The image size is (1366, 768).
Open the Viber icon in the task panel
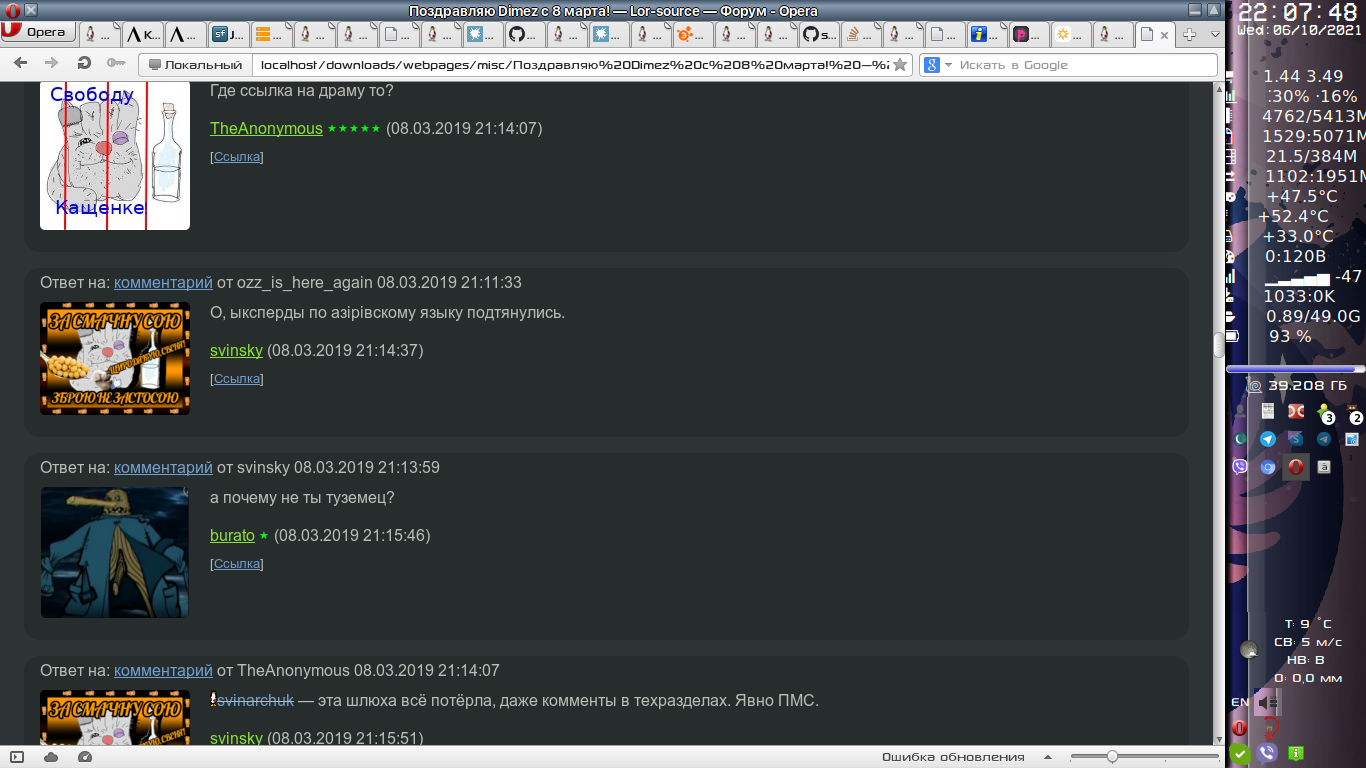(x=1240, y=467)
